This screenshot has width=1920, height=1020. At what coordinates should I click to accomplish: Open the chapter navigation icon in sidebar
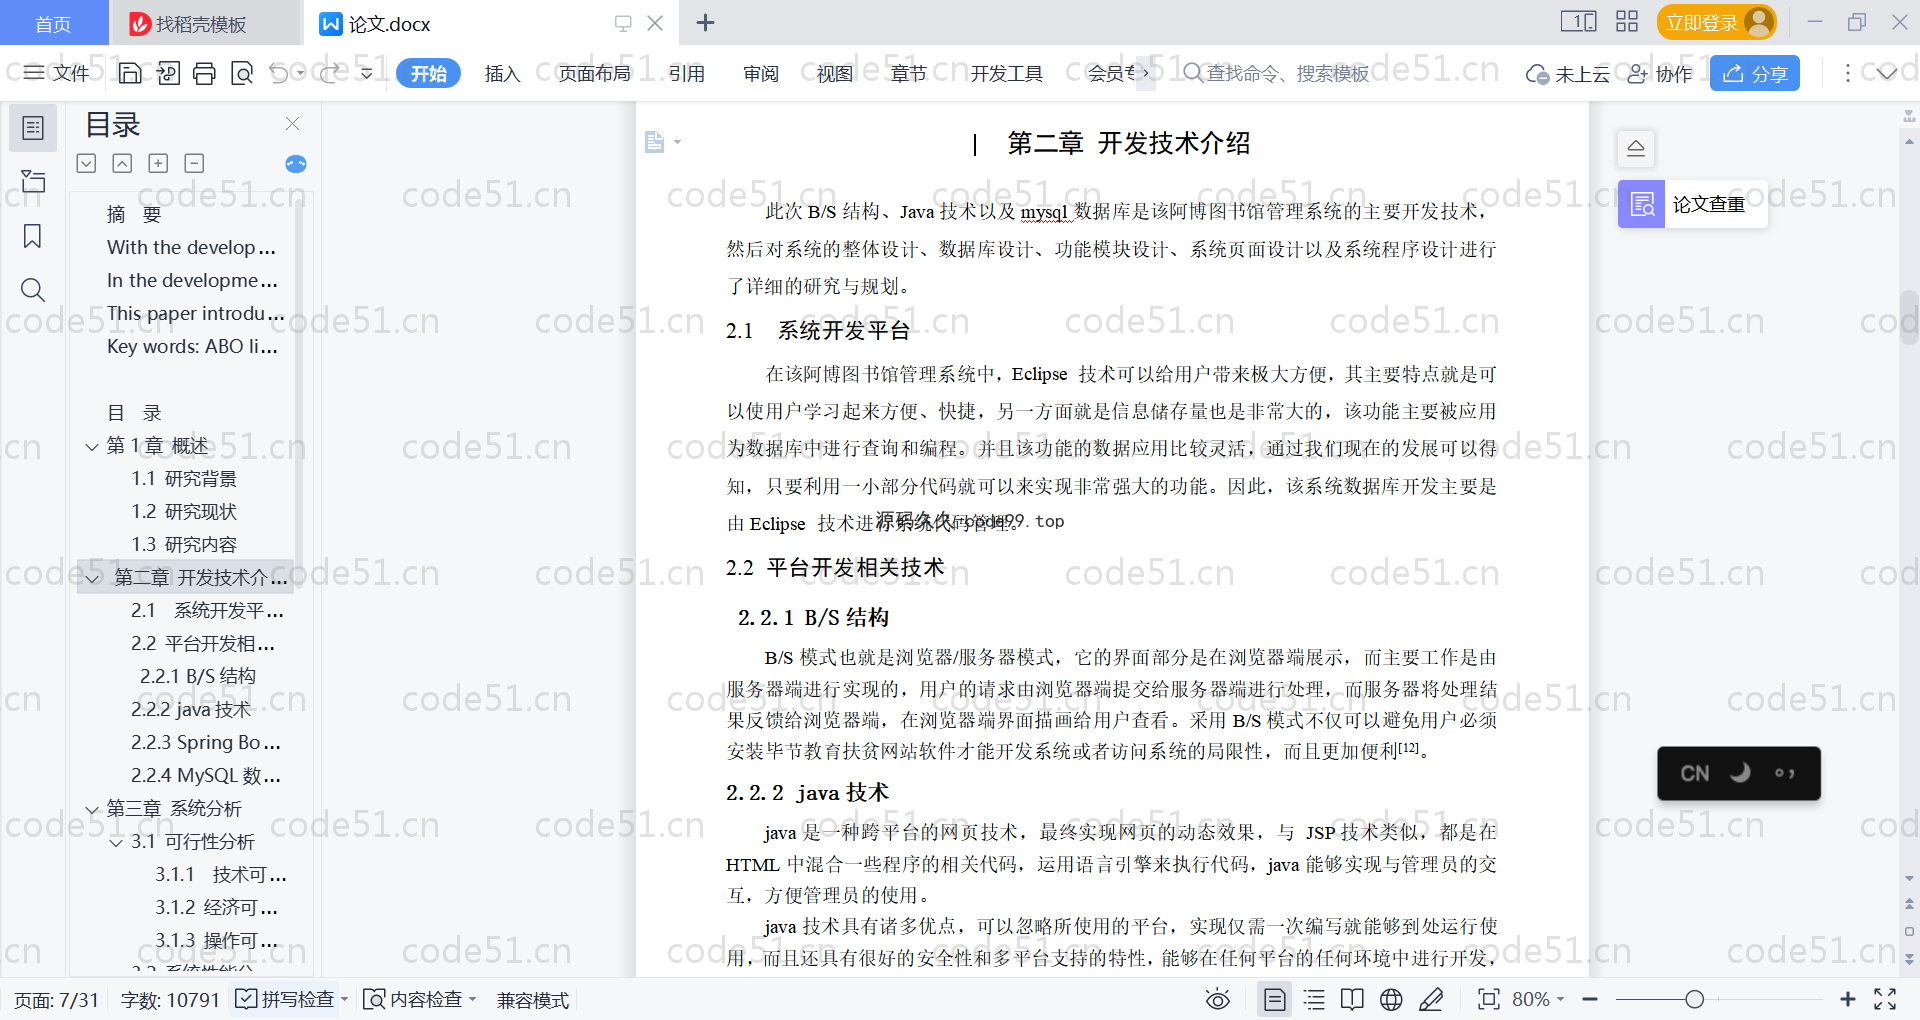[x=33, y=181]
